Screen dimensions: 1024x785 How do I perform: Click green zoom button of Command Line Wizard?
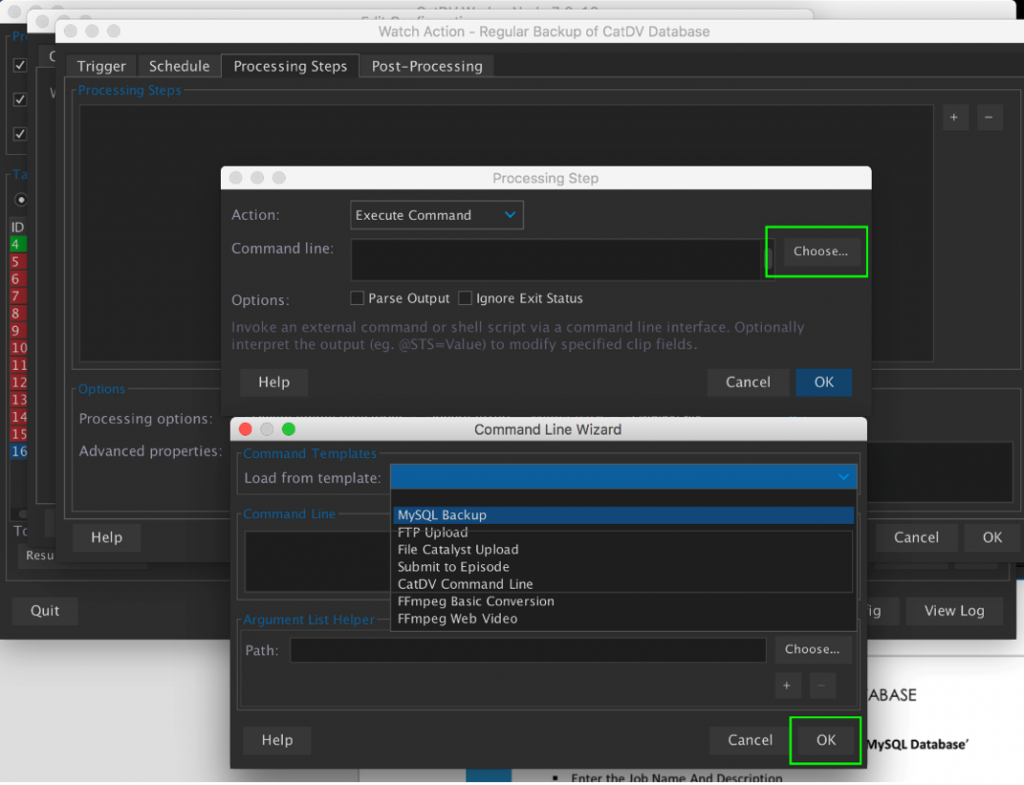coord(289,429)
